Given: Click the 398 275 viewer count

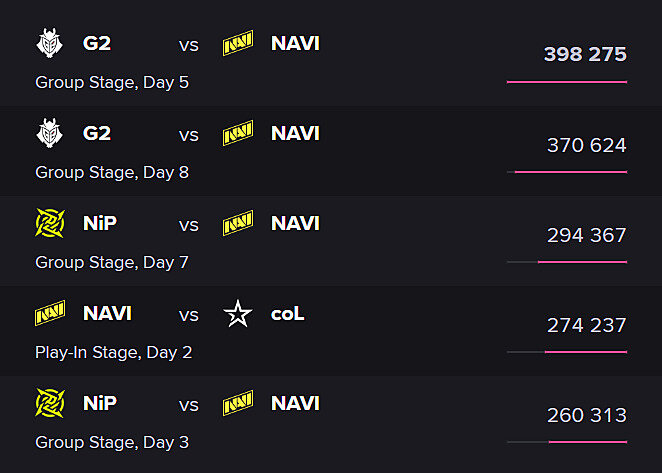Looking at the screenshot, I should (x=585, y=54).
